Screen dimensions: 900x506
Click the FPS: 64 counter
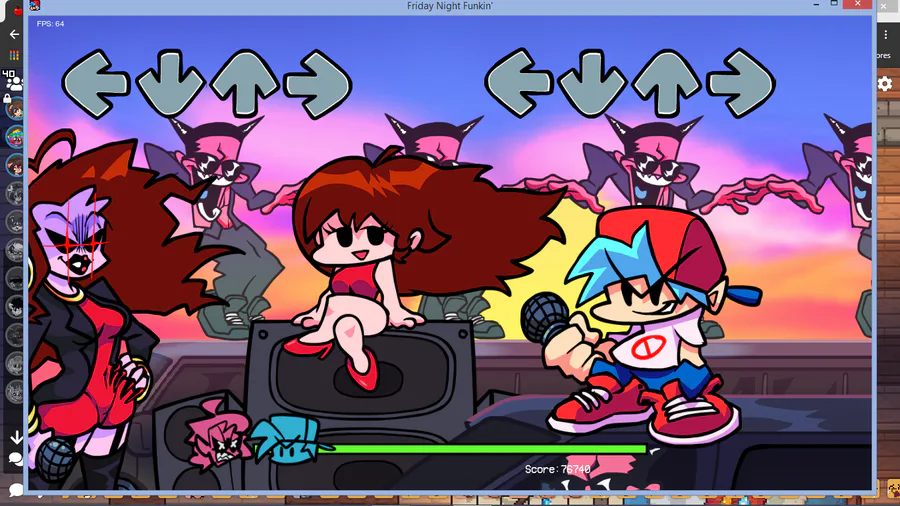pos(51,24)
